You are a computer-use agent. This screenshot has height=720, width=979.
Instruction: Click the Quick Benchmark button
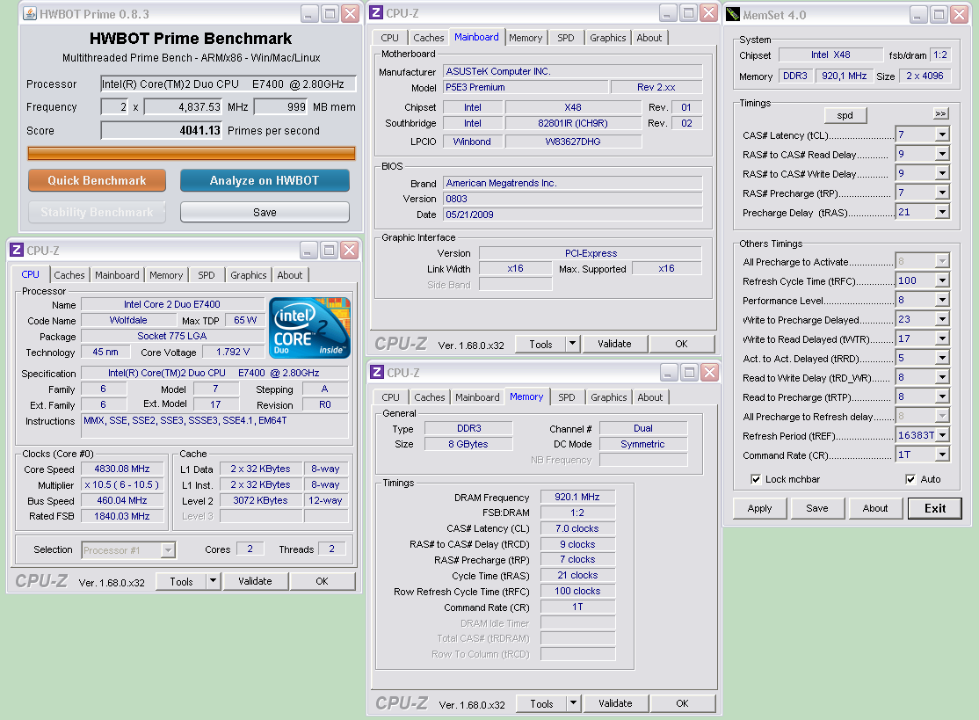[x=97, y=180]
